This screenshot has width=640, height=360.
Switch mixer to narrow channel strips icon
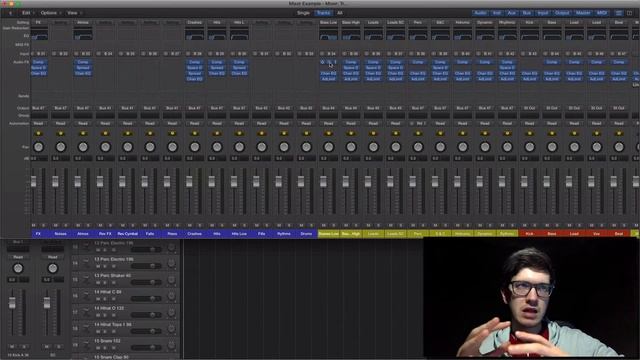619,13
